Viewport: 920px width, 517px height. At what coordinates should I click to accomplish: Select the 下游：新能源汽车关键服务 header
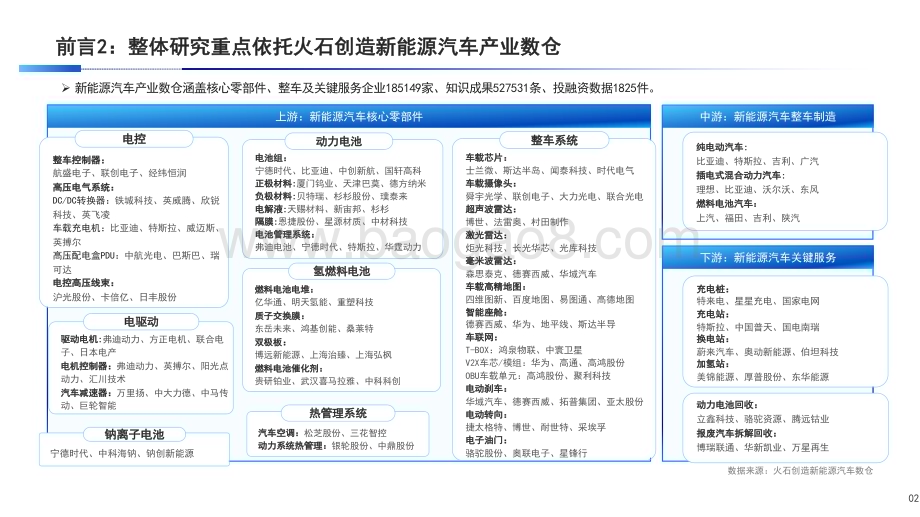[767, 257]
